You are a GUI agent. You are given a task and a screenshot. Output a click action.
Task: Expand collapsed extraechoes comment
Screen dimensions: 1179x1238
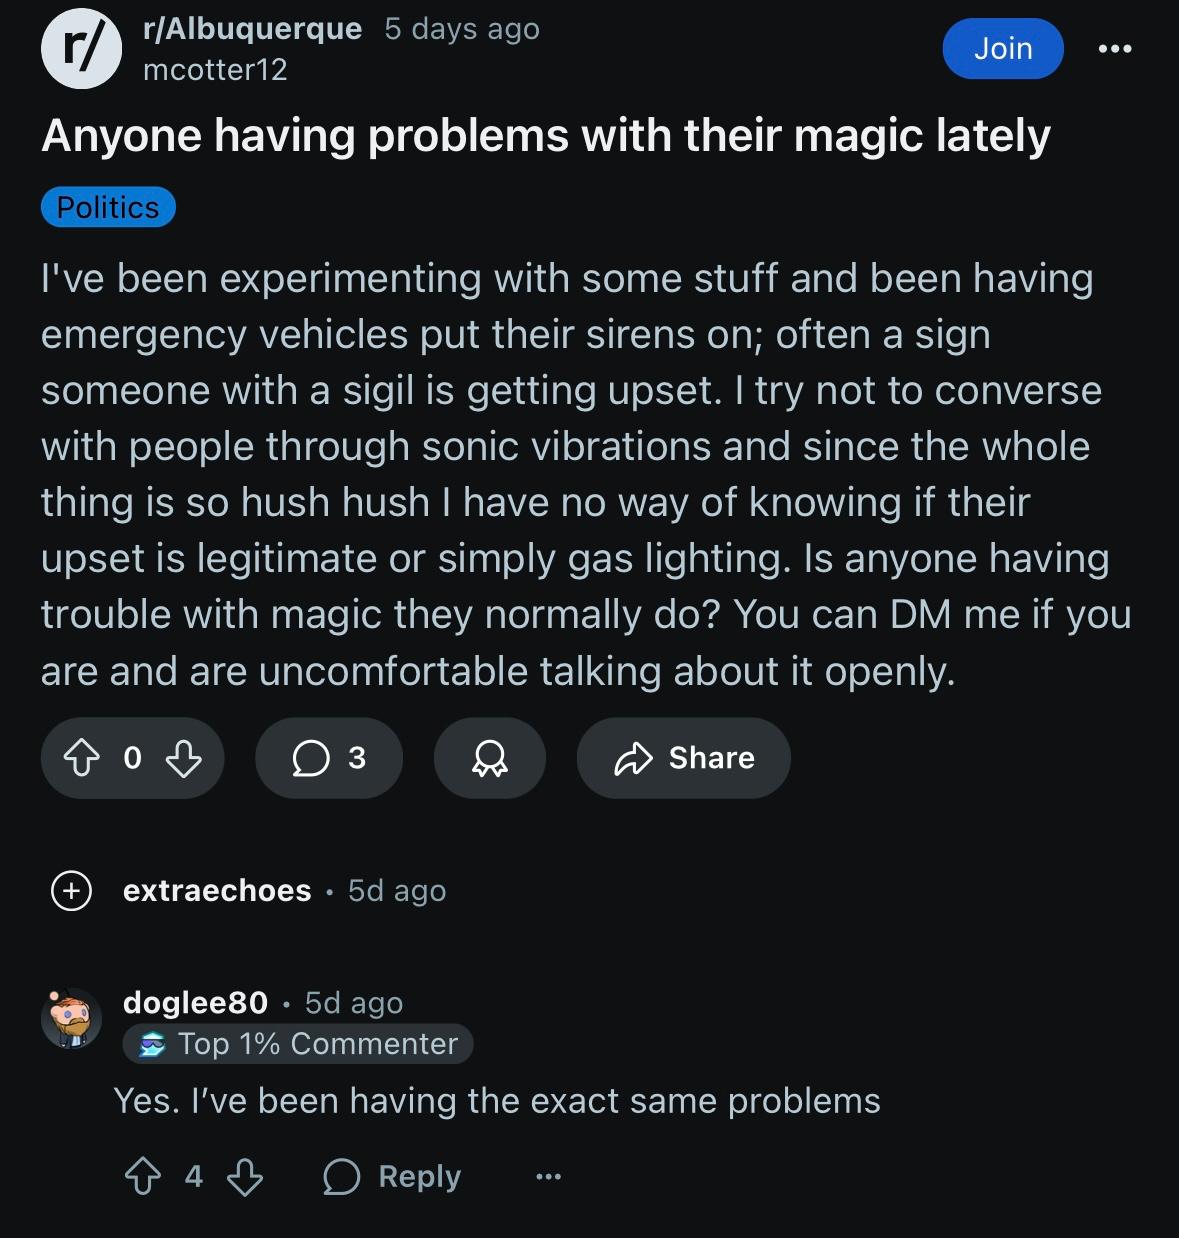point(72,890)
